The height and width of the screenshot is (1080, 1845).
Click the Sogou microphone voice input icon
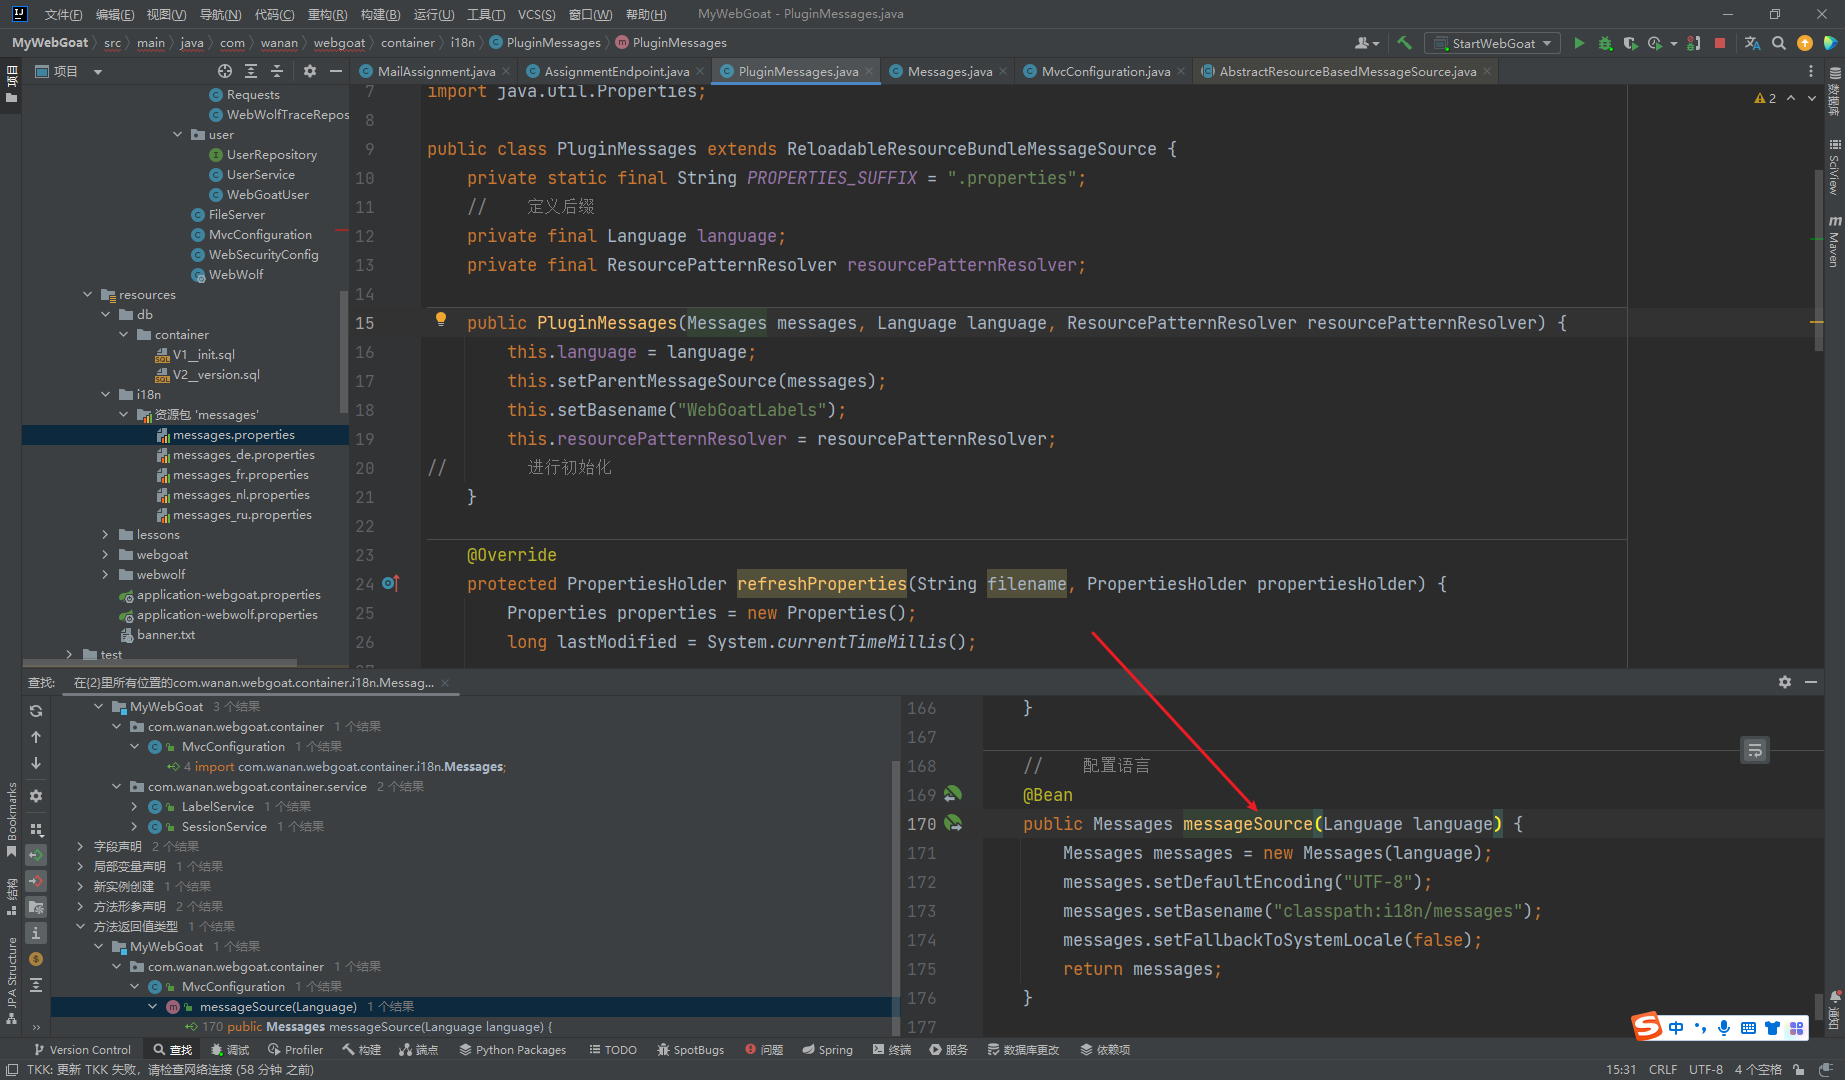(1724, 1028)
